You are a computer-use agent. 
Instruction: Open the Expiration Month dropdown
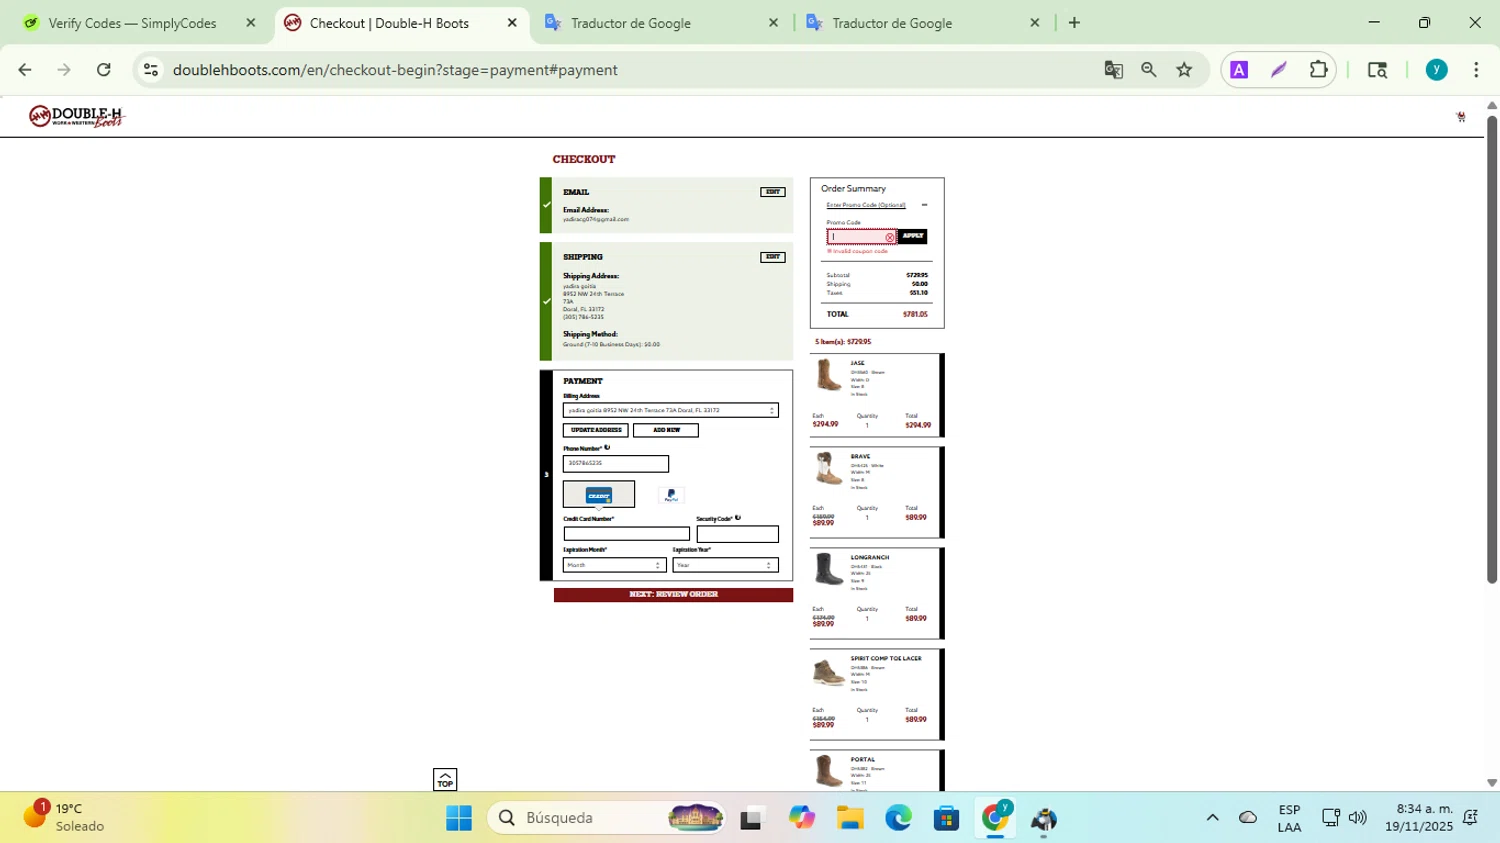point(614,565)
